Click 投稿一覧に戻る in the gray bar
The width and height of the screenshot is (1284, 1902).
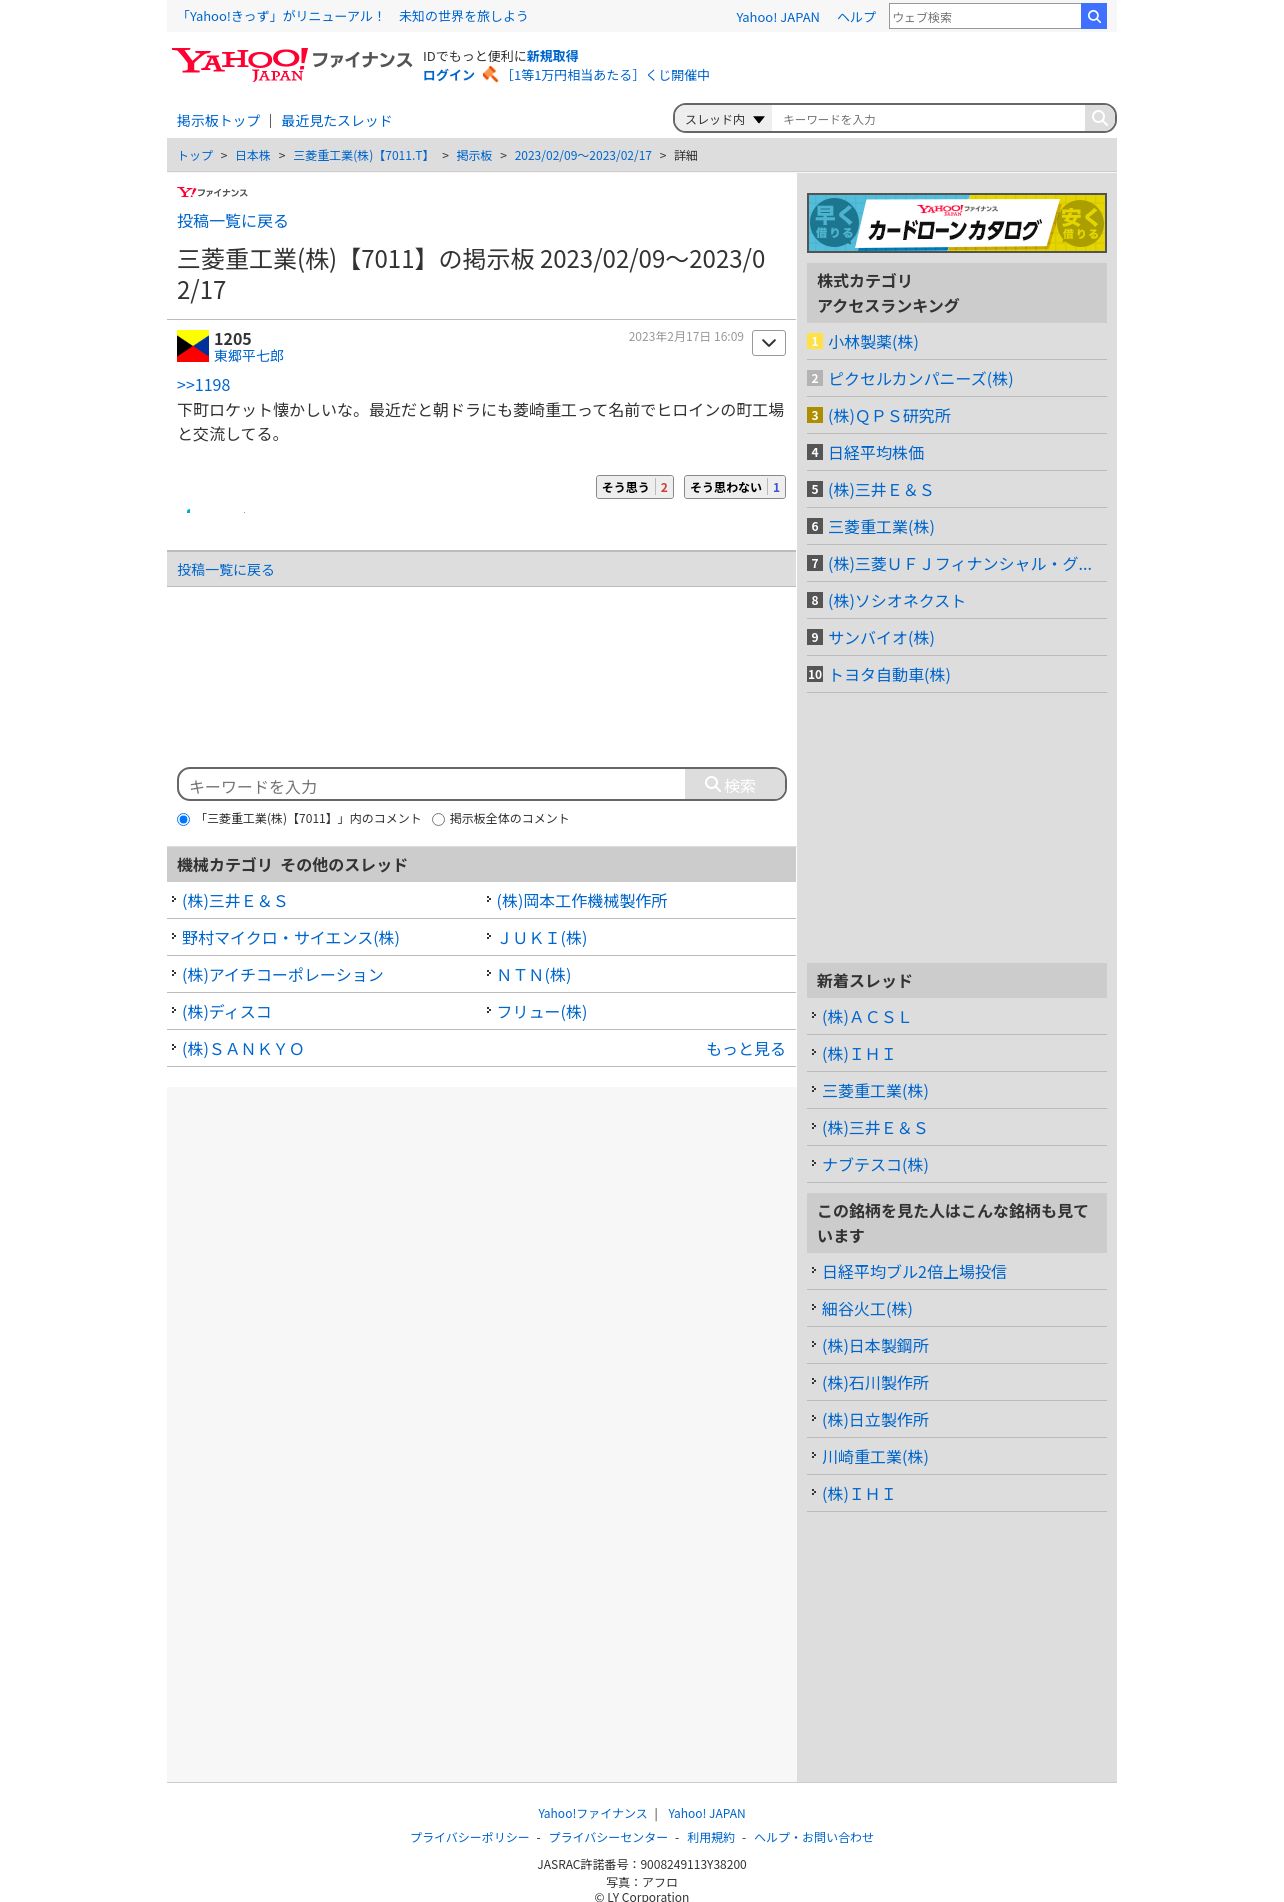click(225, 569)
